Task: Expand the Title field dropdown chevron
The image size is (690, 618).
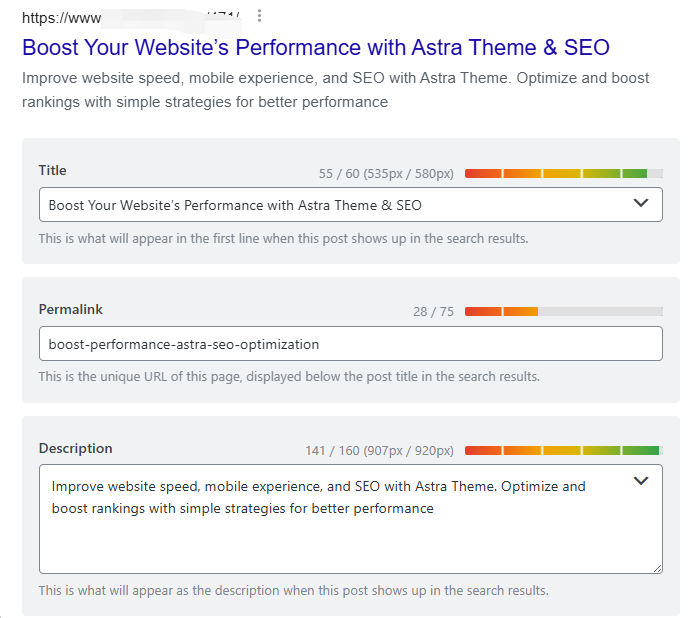Action: click(641, 204)
